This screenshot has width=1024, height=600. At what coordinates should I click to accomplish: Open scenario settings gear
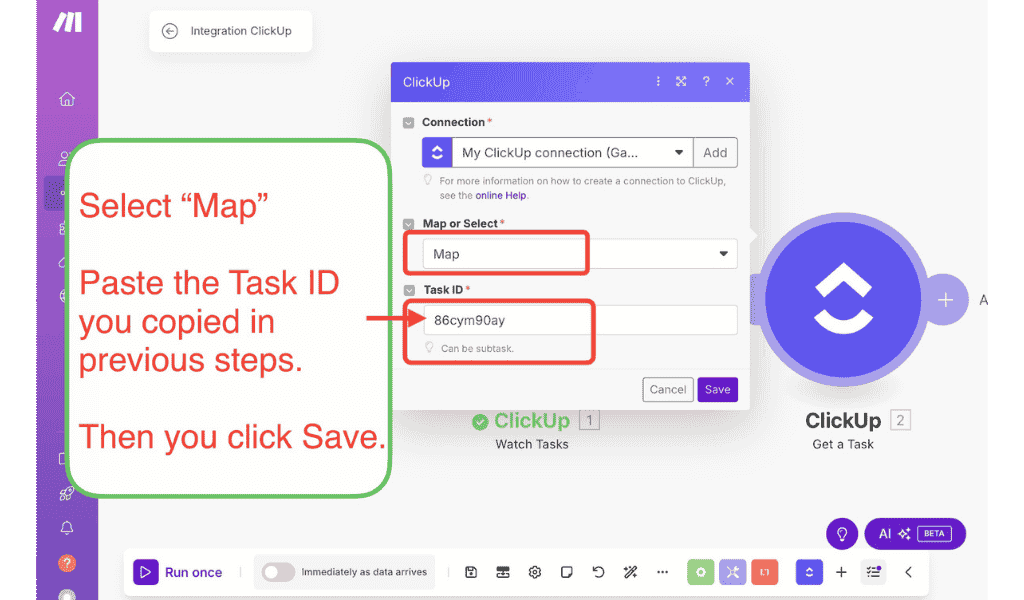(x=535, y=573)
